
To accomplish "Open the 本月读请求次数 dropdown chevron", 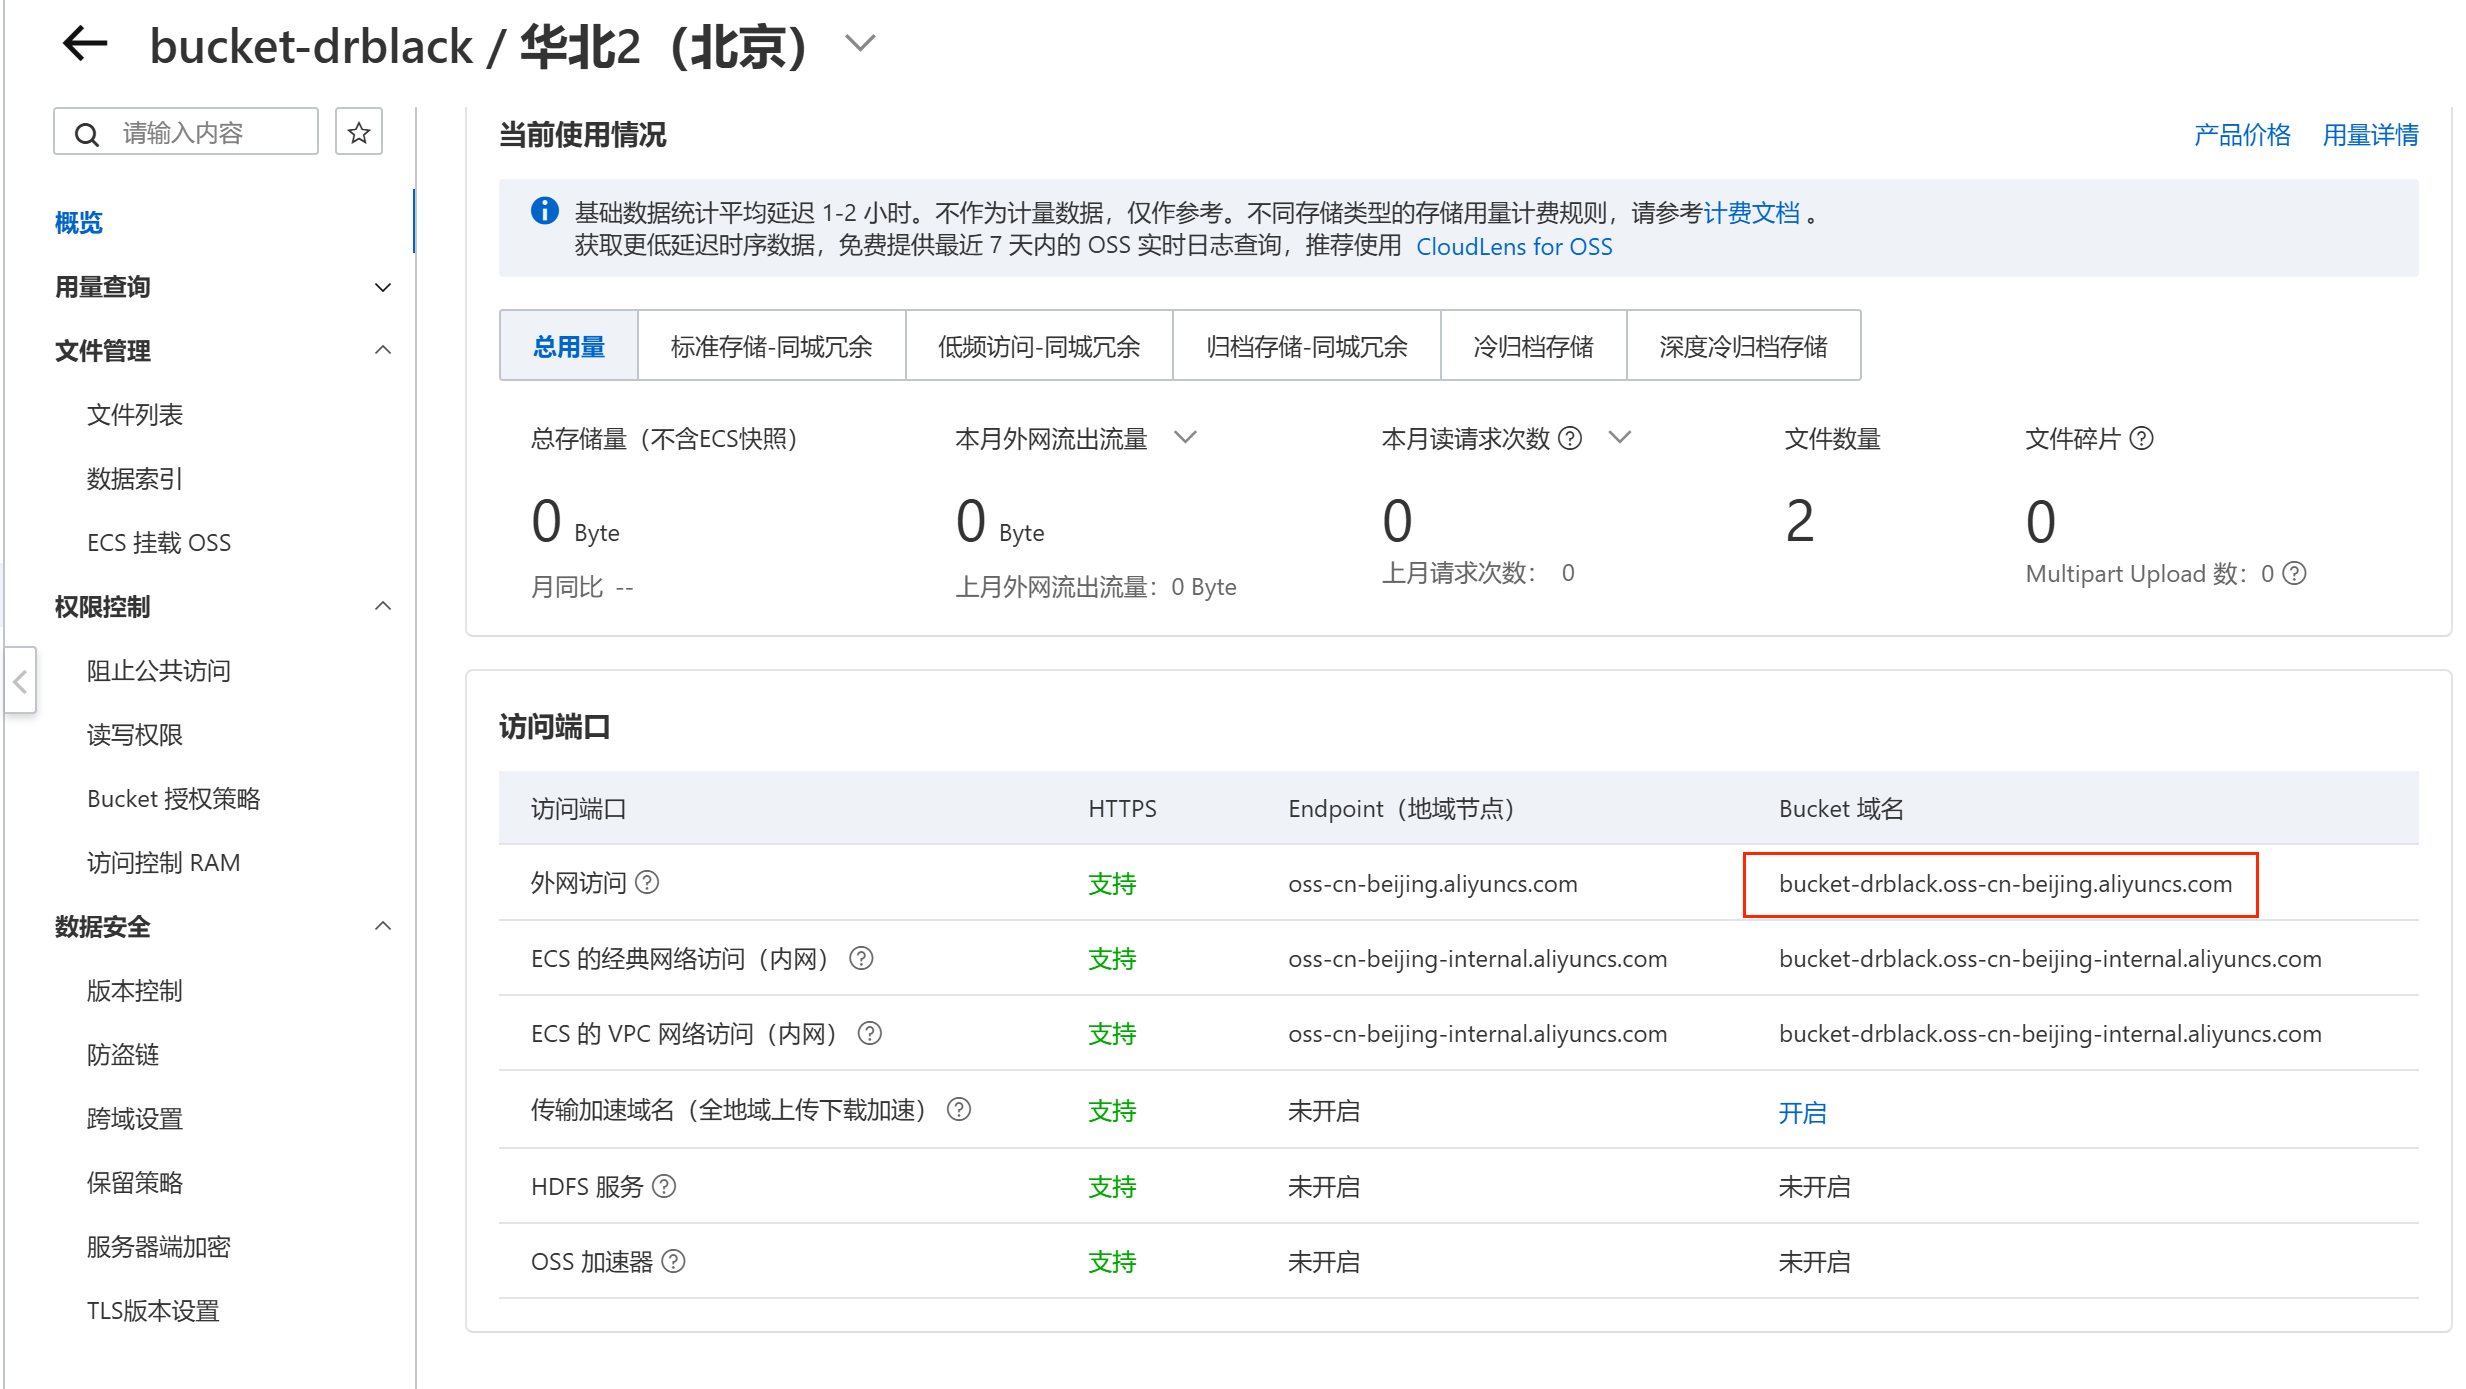I will click(1620, 438).
